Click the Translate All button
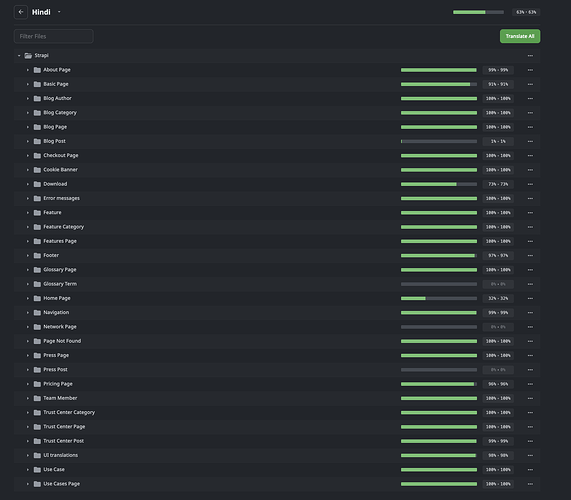 tap(520, 36)
